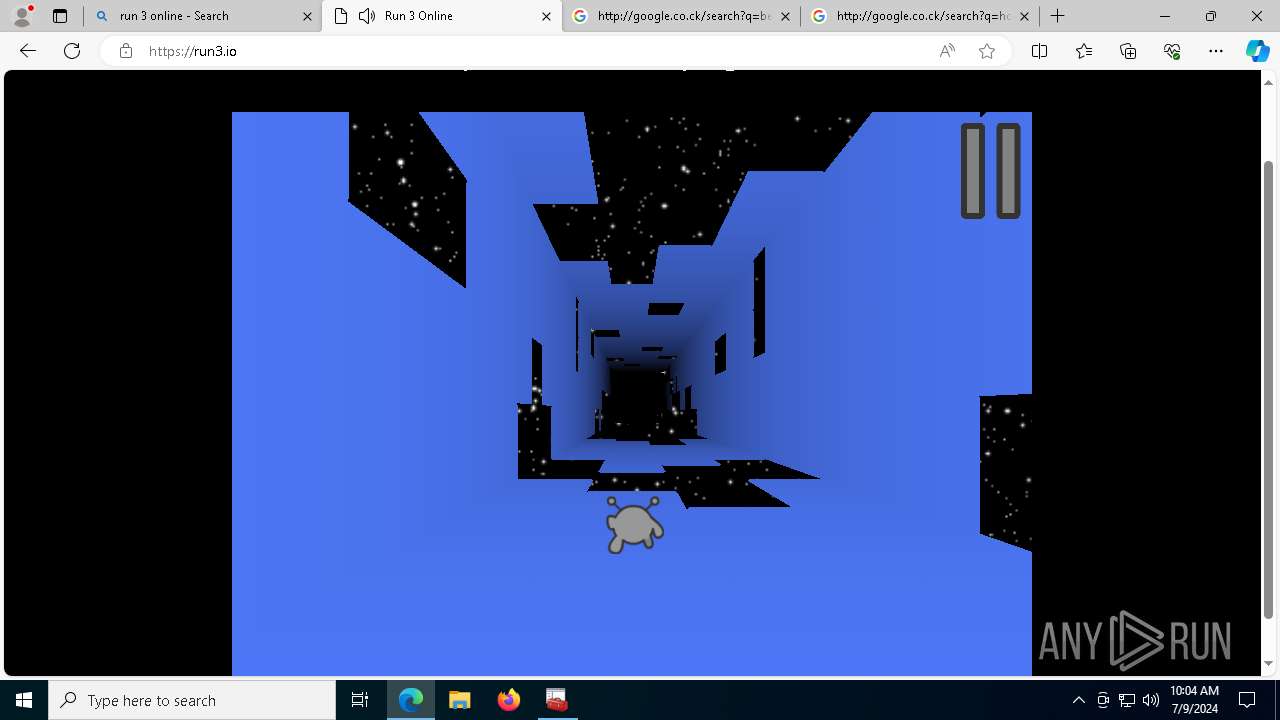Close the first google.co.ck tab

coord(785,16)
